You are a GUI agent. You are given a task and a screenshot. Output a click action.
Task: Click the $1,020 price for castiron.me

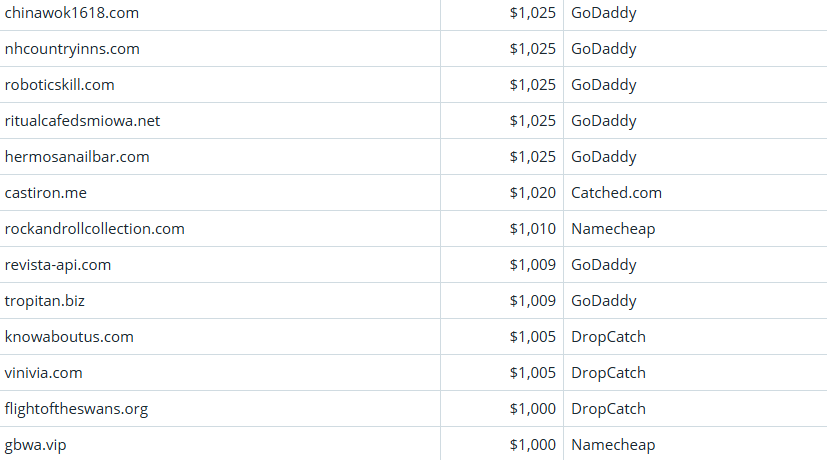point(532,193)
